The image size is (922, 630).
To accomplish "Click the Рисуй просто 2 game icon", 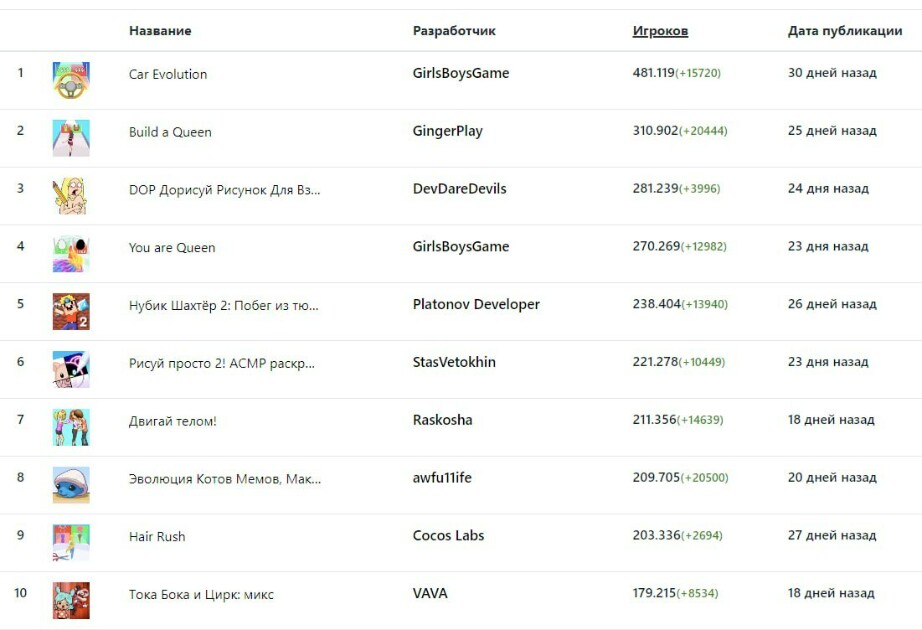I will pyautogui.click(x=71, y=369).
